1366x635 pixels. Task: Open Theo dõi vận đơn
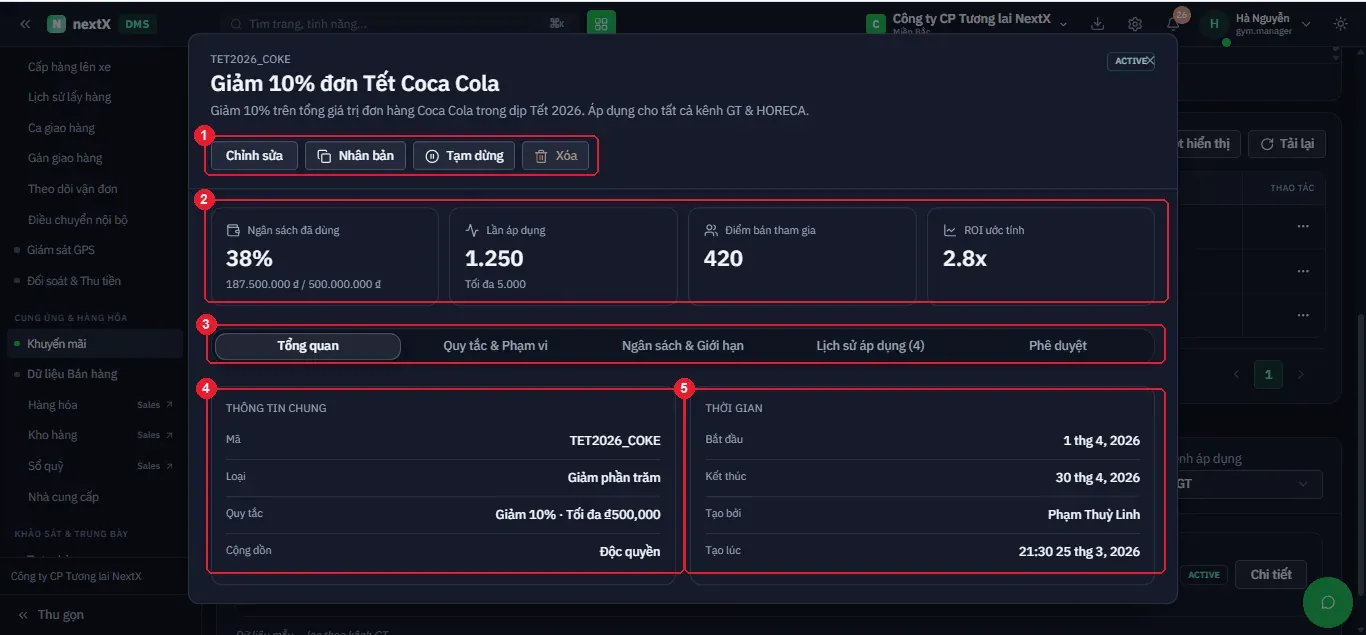(x=73, y=189)
